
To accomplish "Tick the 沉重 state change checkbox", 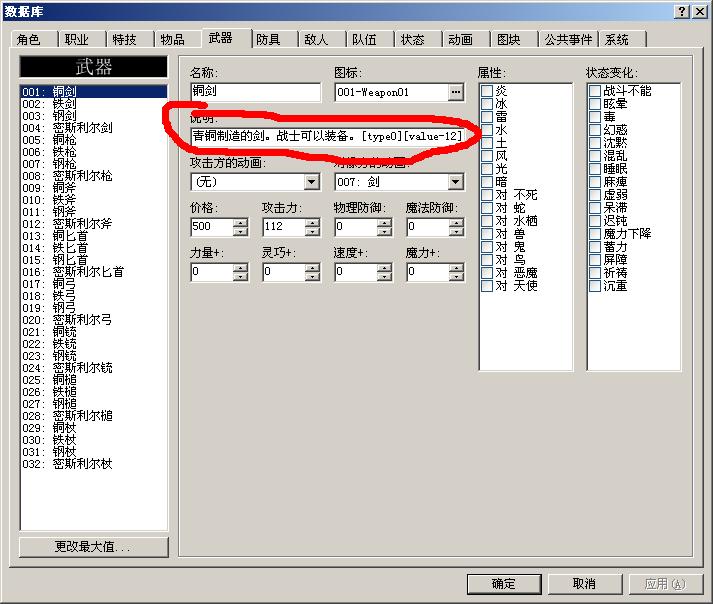I will 595,286.
